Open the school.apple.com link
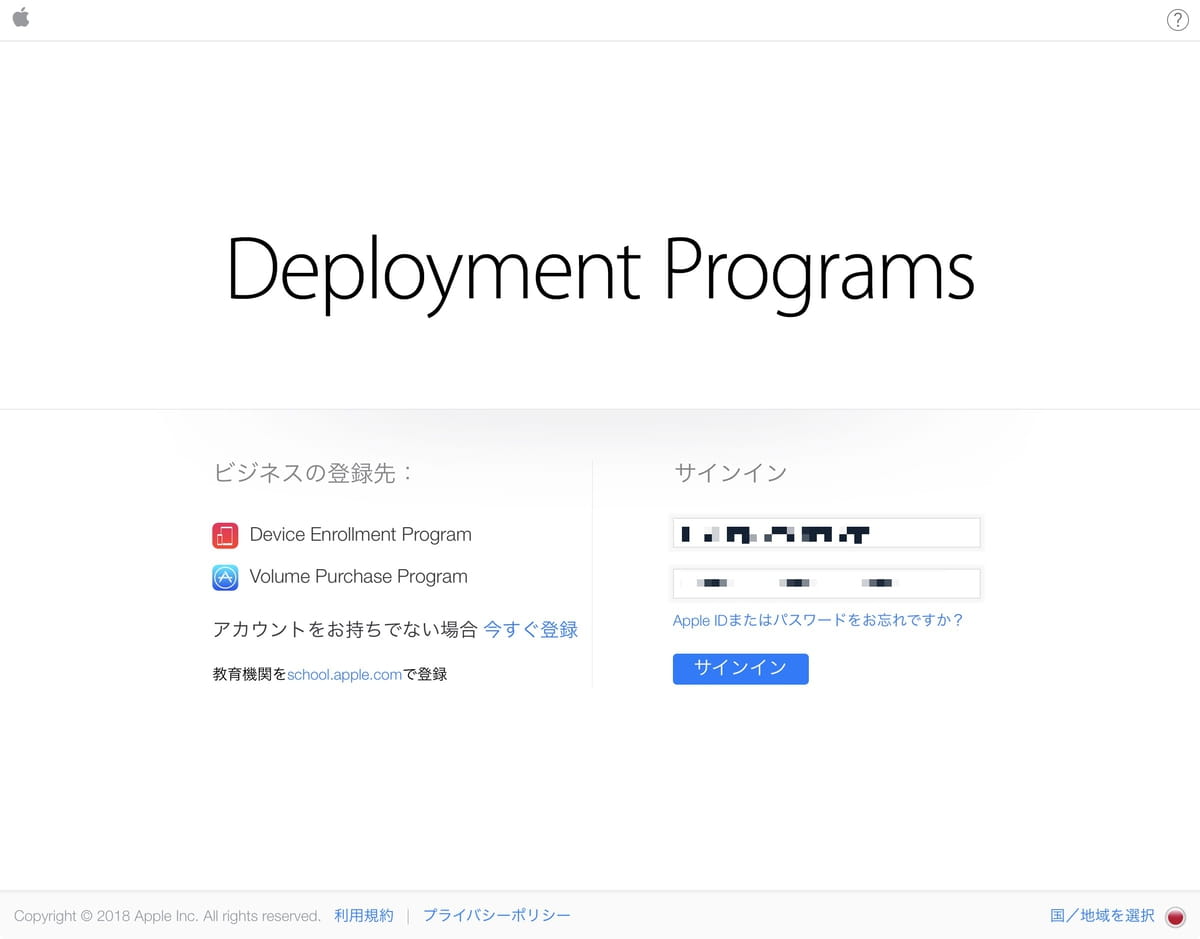 pyautogui.click(x=344, y=675)
